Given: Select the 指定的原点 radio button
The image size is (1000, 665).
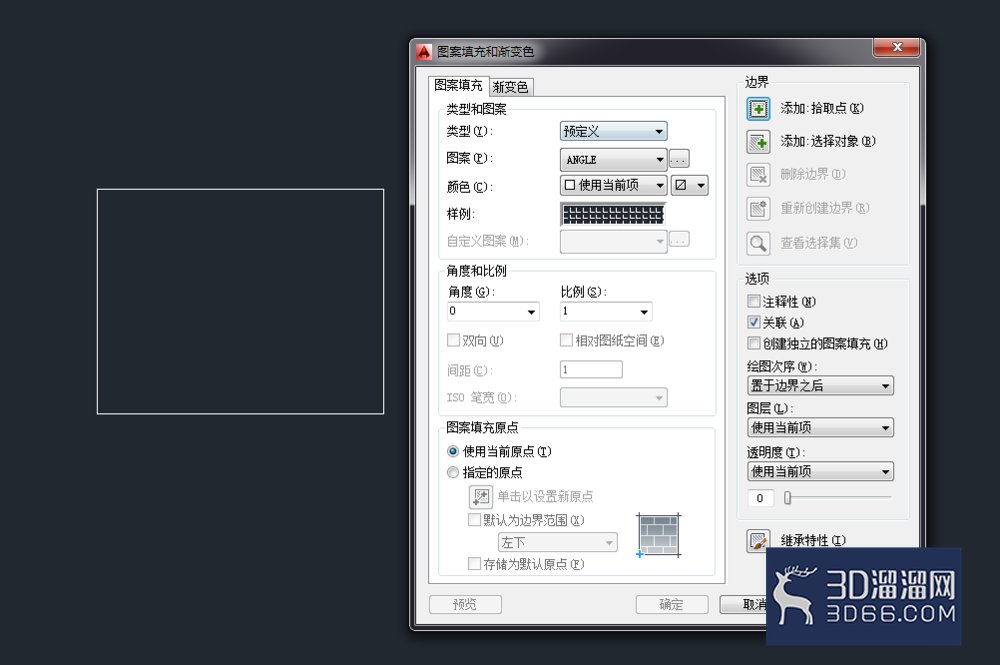Looking at the screenshot, I should tap(453, 472).
